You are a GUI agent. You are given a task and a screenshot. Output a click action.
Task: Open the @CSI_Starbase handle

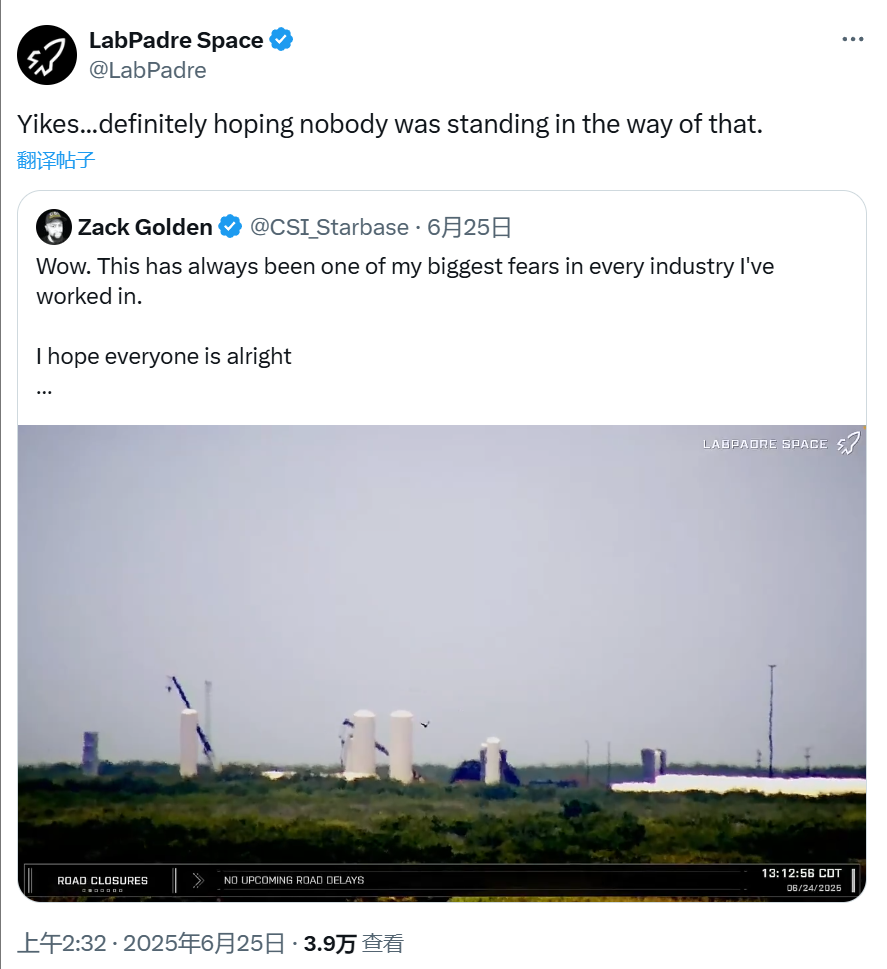pos(329,227)
